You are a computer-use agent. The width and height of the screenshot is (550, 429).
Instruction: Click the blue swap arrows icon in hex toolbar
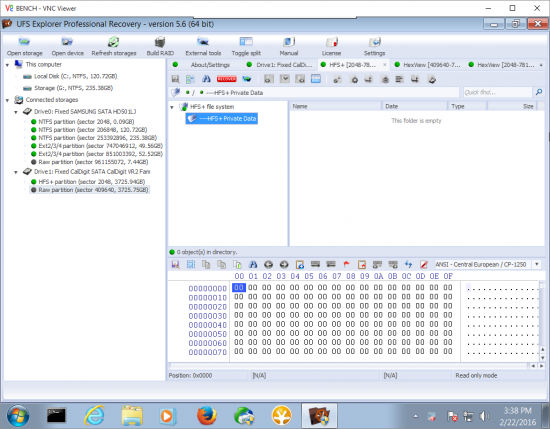[408, 264]
